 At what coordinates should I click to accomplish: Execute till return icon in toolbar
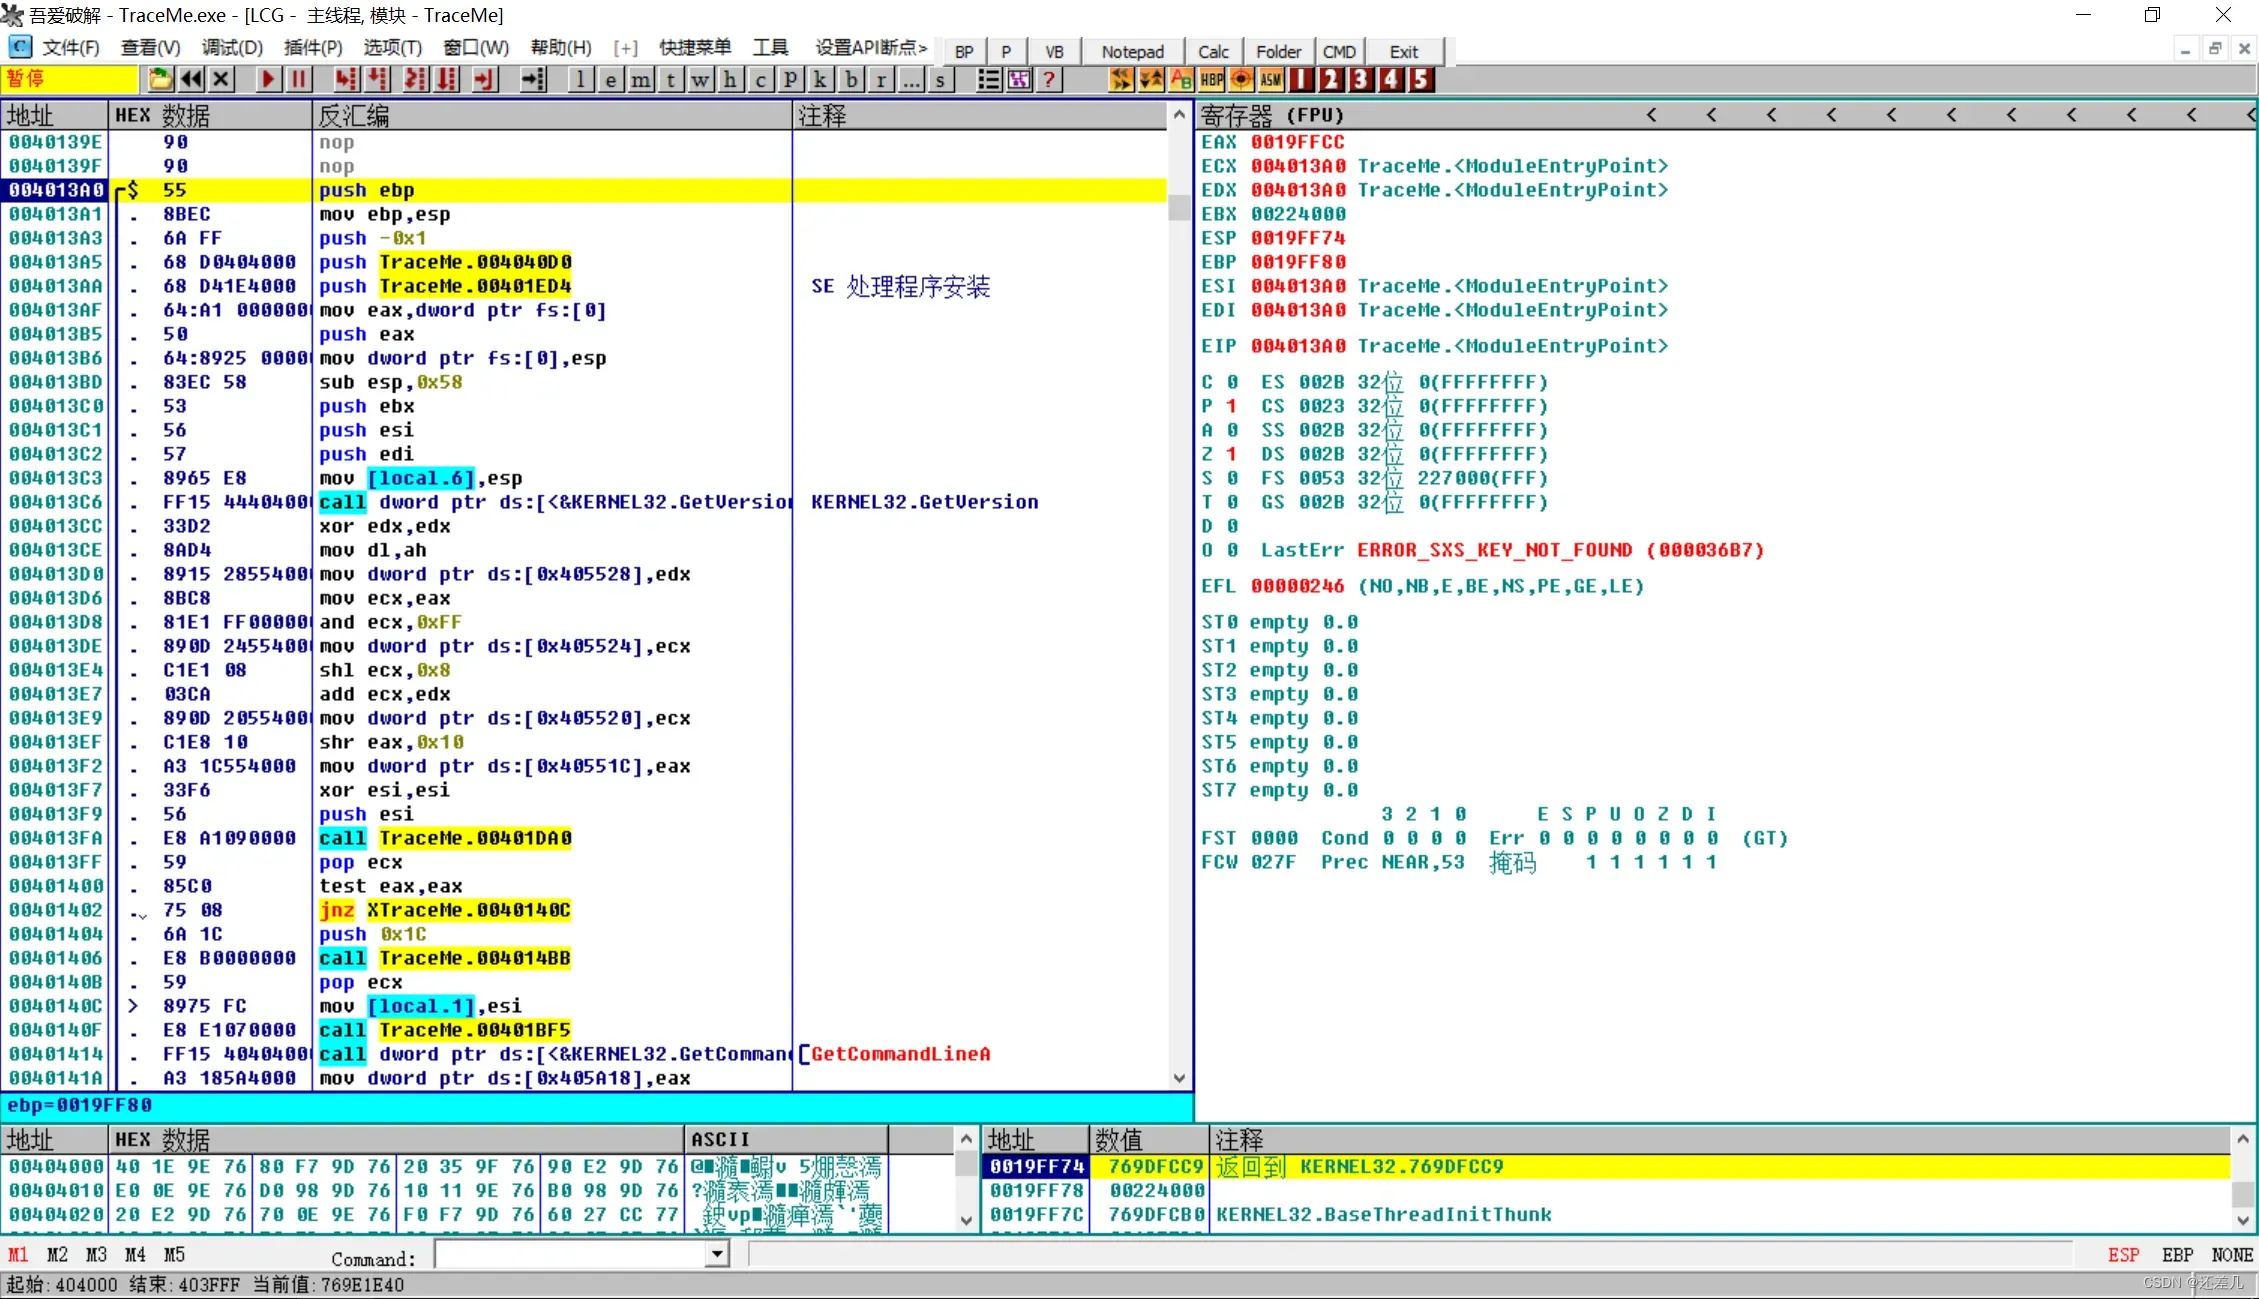coord(484,79)
